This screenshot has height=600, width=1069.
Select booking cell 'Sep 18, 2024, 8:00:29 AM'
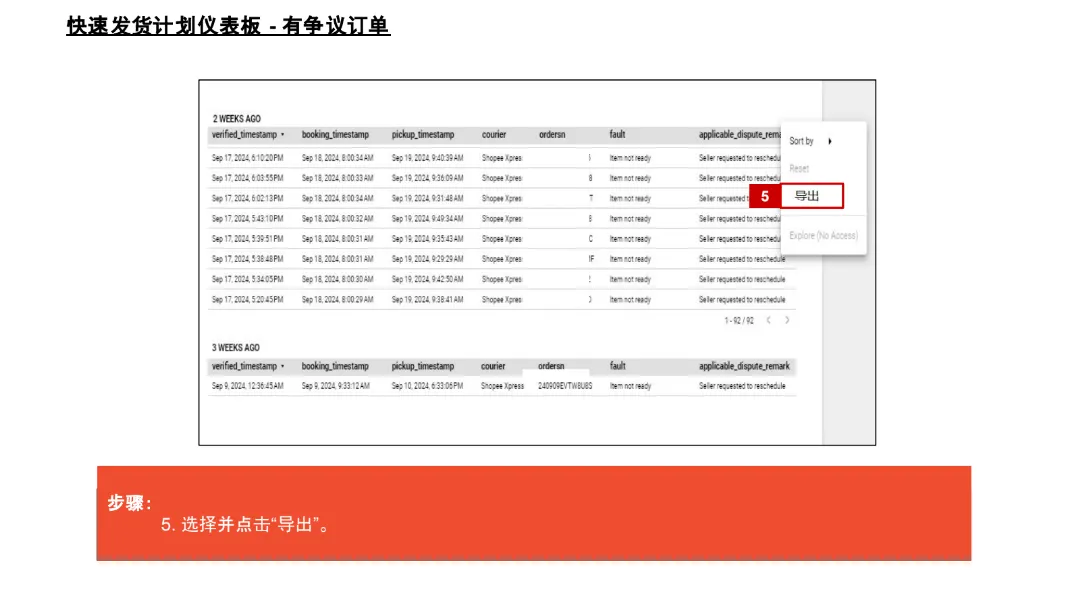tap(337, 300)
